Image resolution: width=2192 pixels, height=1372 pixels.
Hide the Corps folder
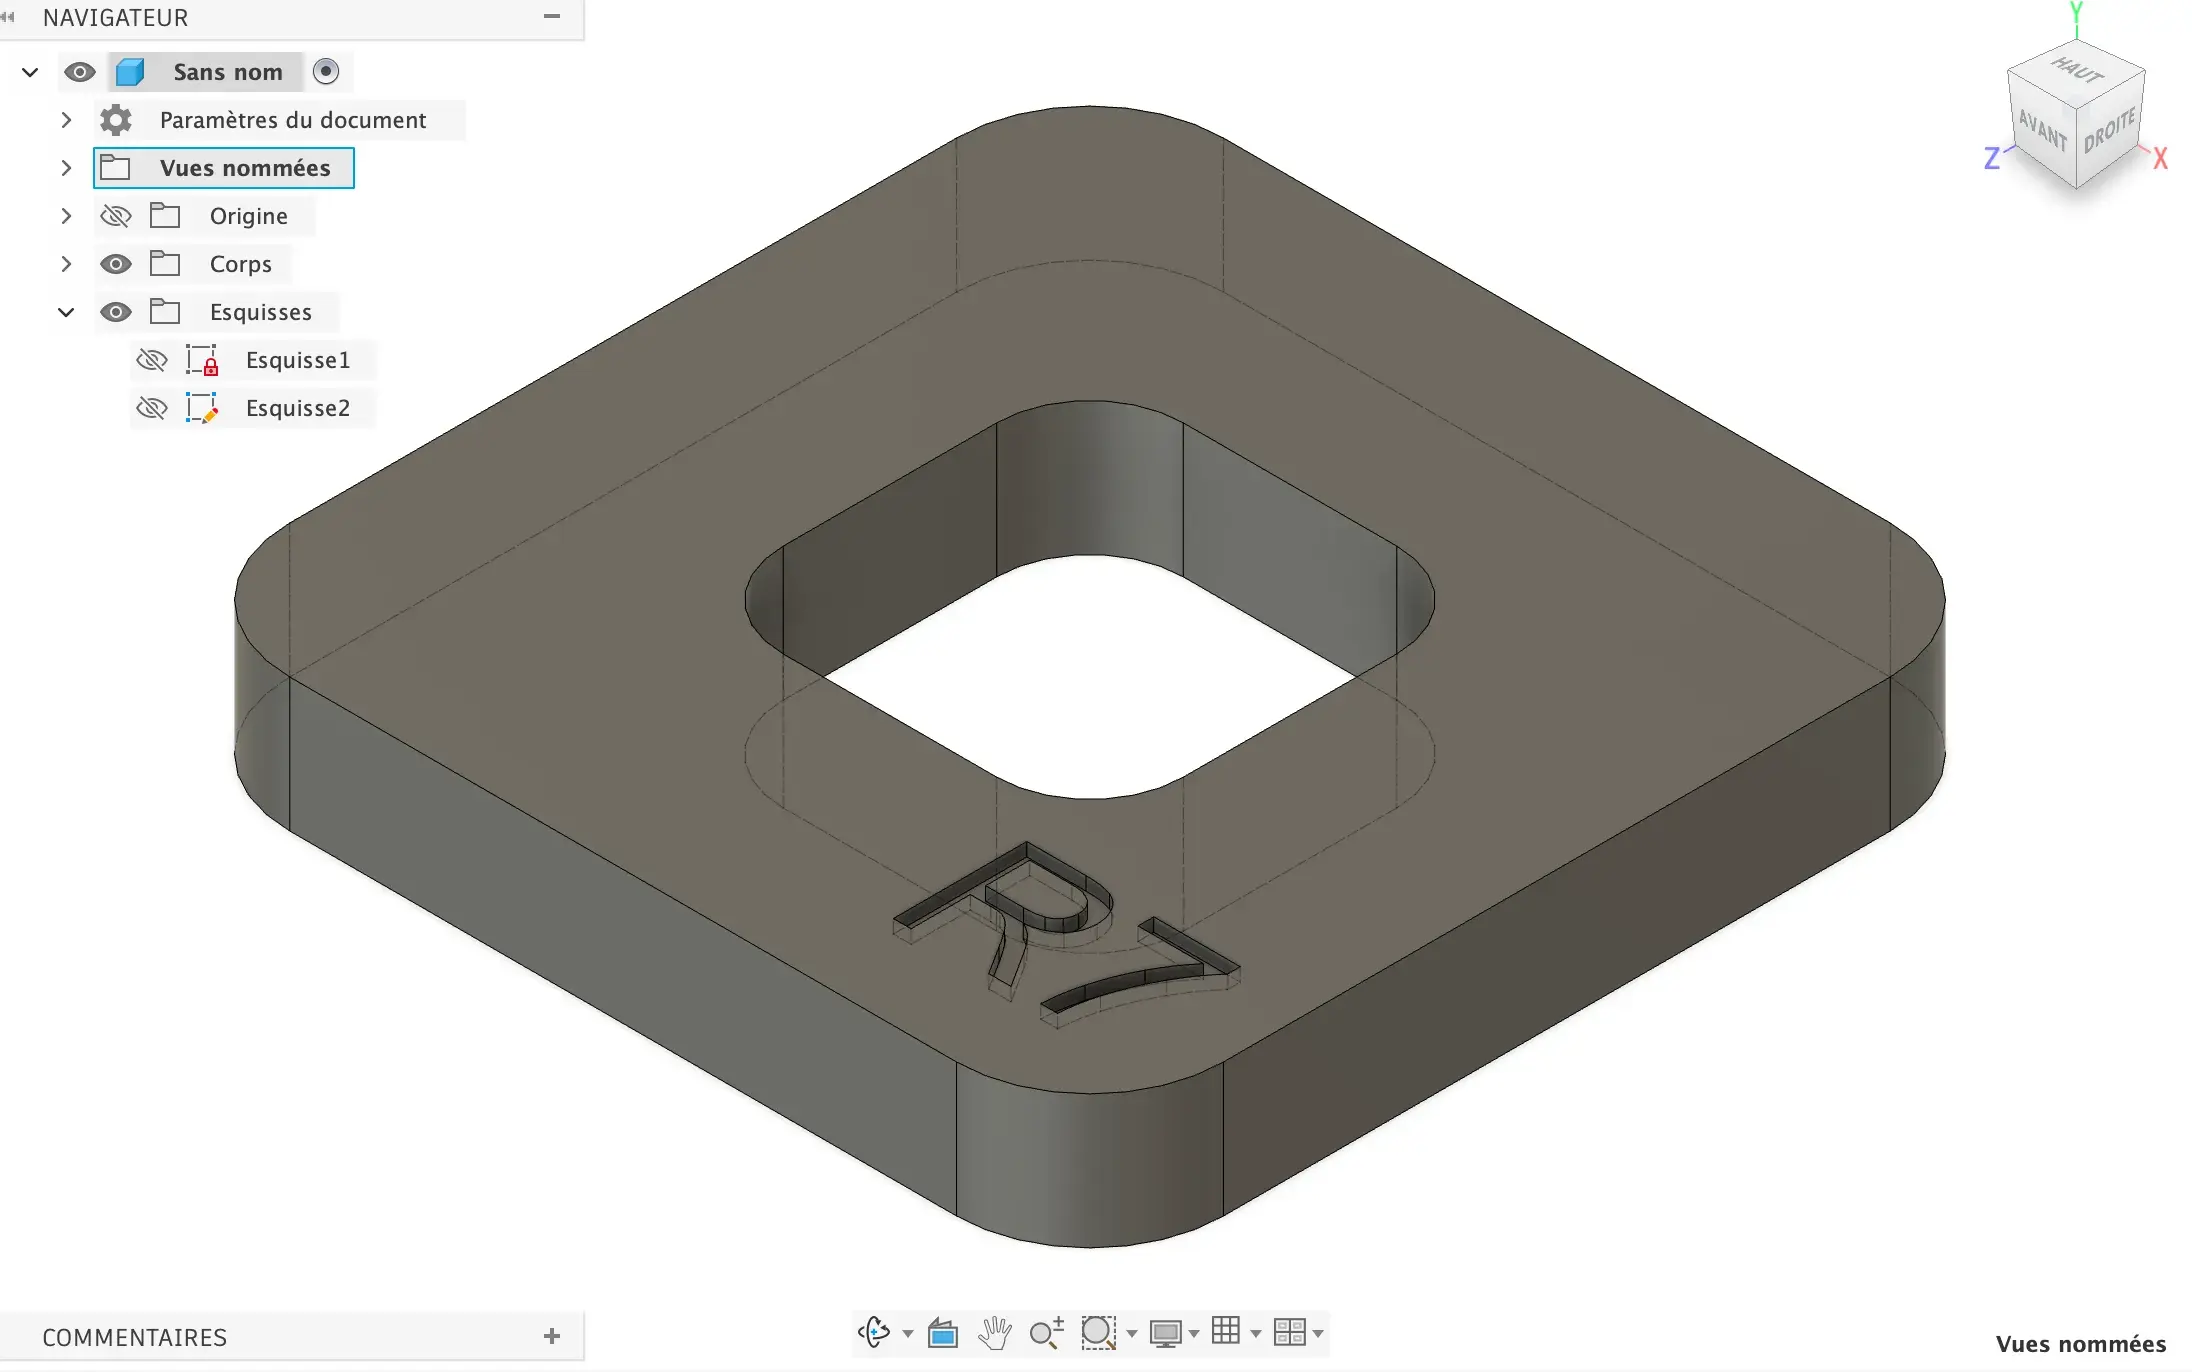116,264
